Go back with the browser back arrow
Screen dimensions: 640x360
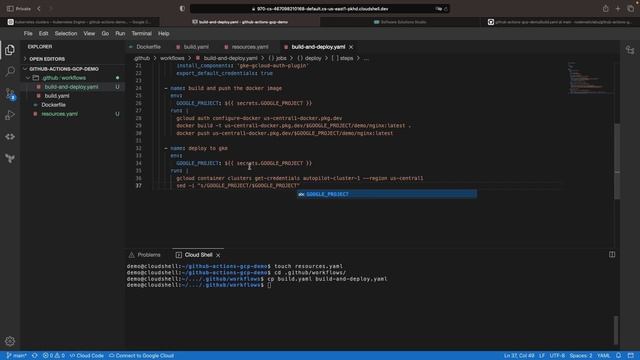(39, 9)
